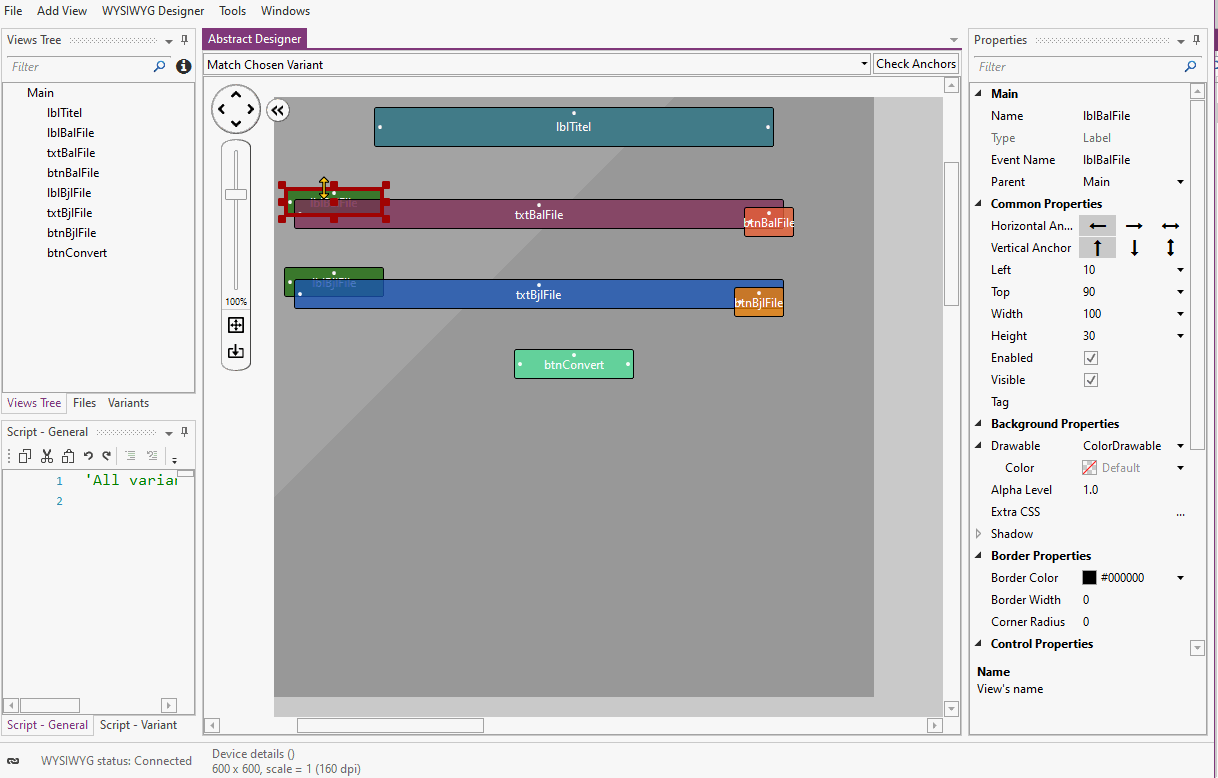Click the zoom slider handle

tap(236, 194)
